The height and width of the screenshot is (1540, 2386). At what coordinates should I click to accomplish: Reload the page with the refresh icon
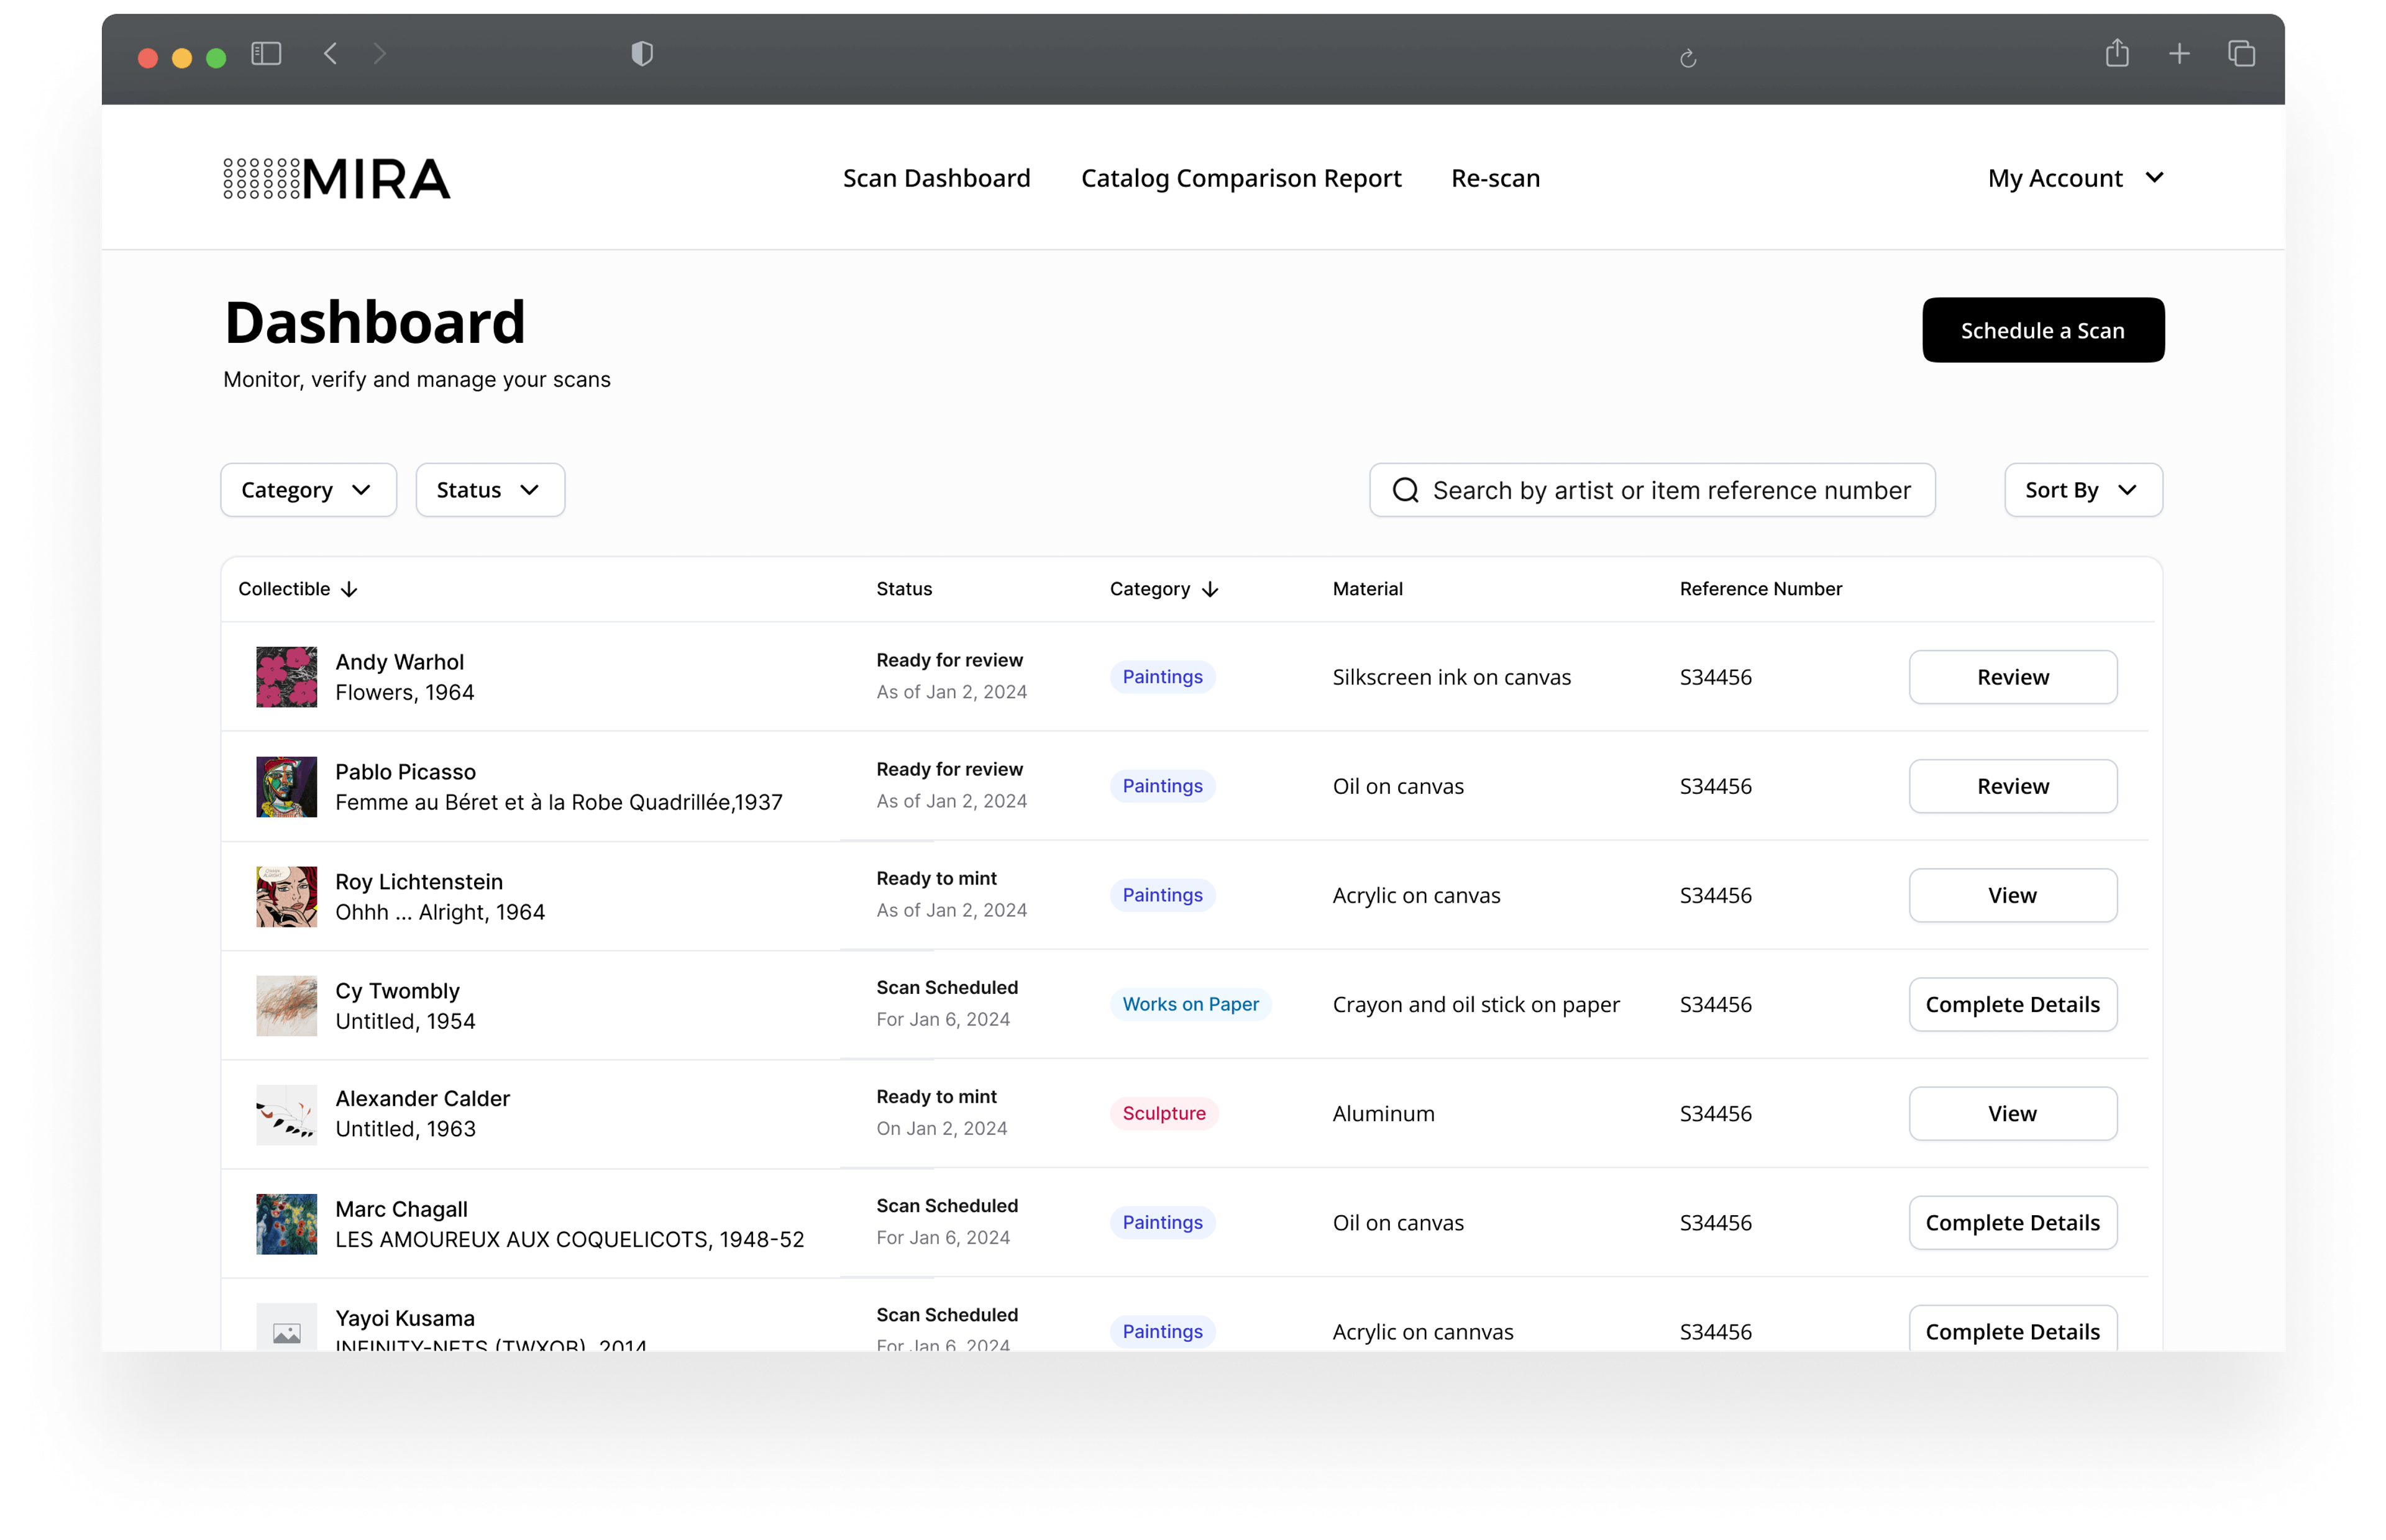pyautogui.click(x=1687, y=59)
